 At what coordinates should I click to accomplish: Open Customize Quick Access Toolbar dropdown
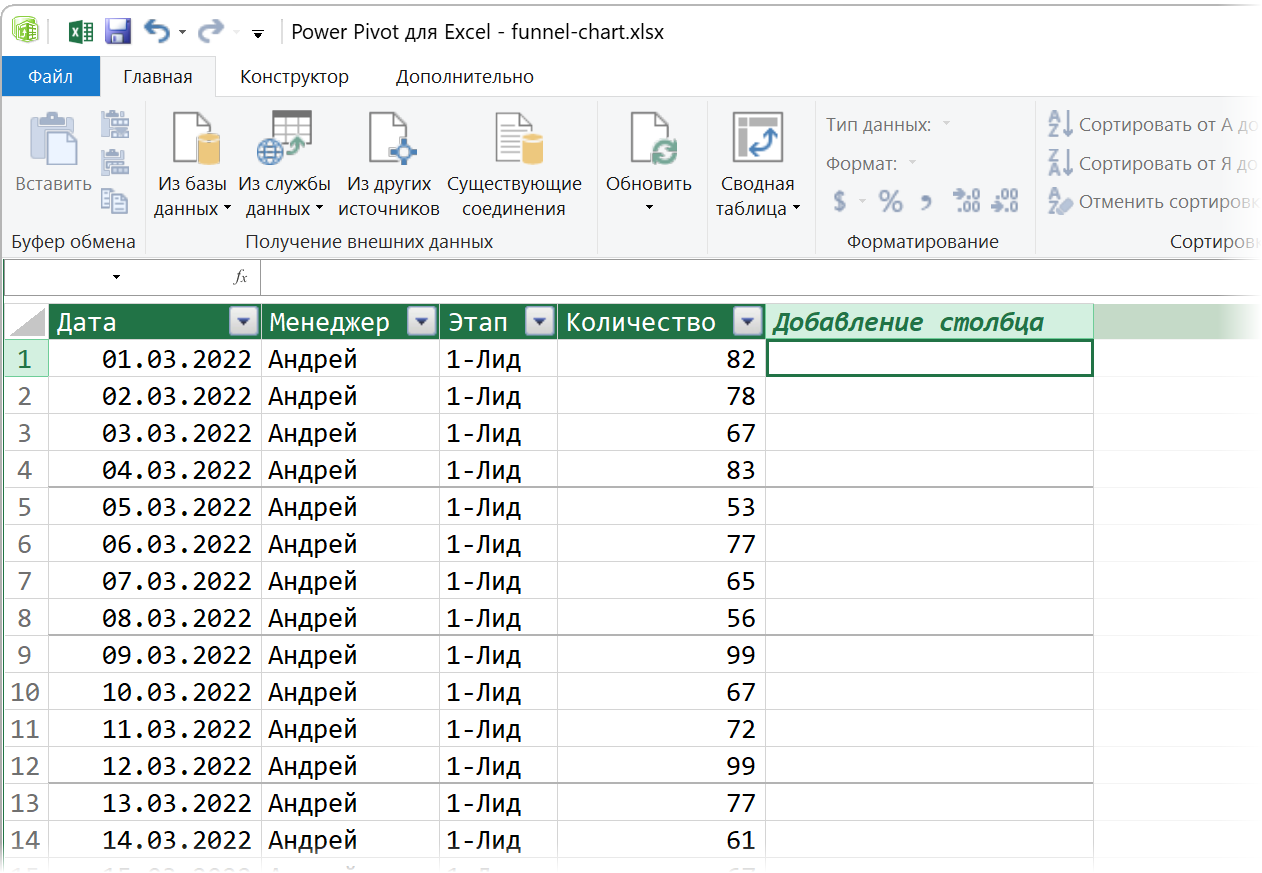coord(257,34)
